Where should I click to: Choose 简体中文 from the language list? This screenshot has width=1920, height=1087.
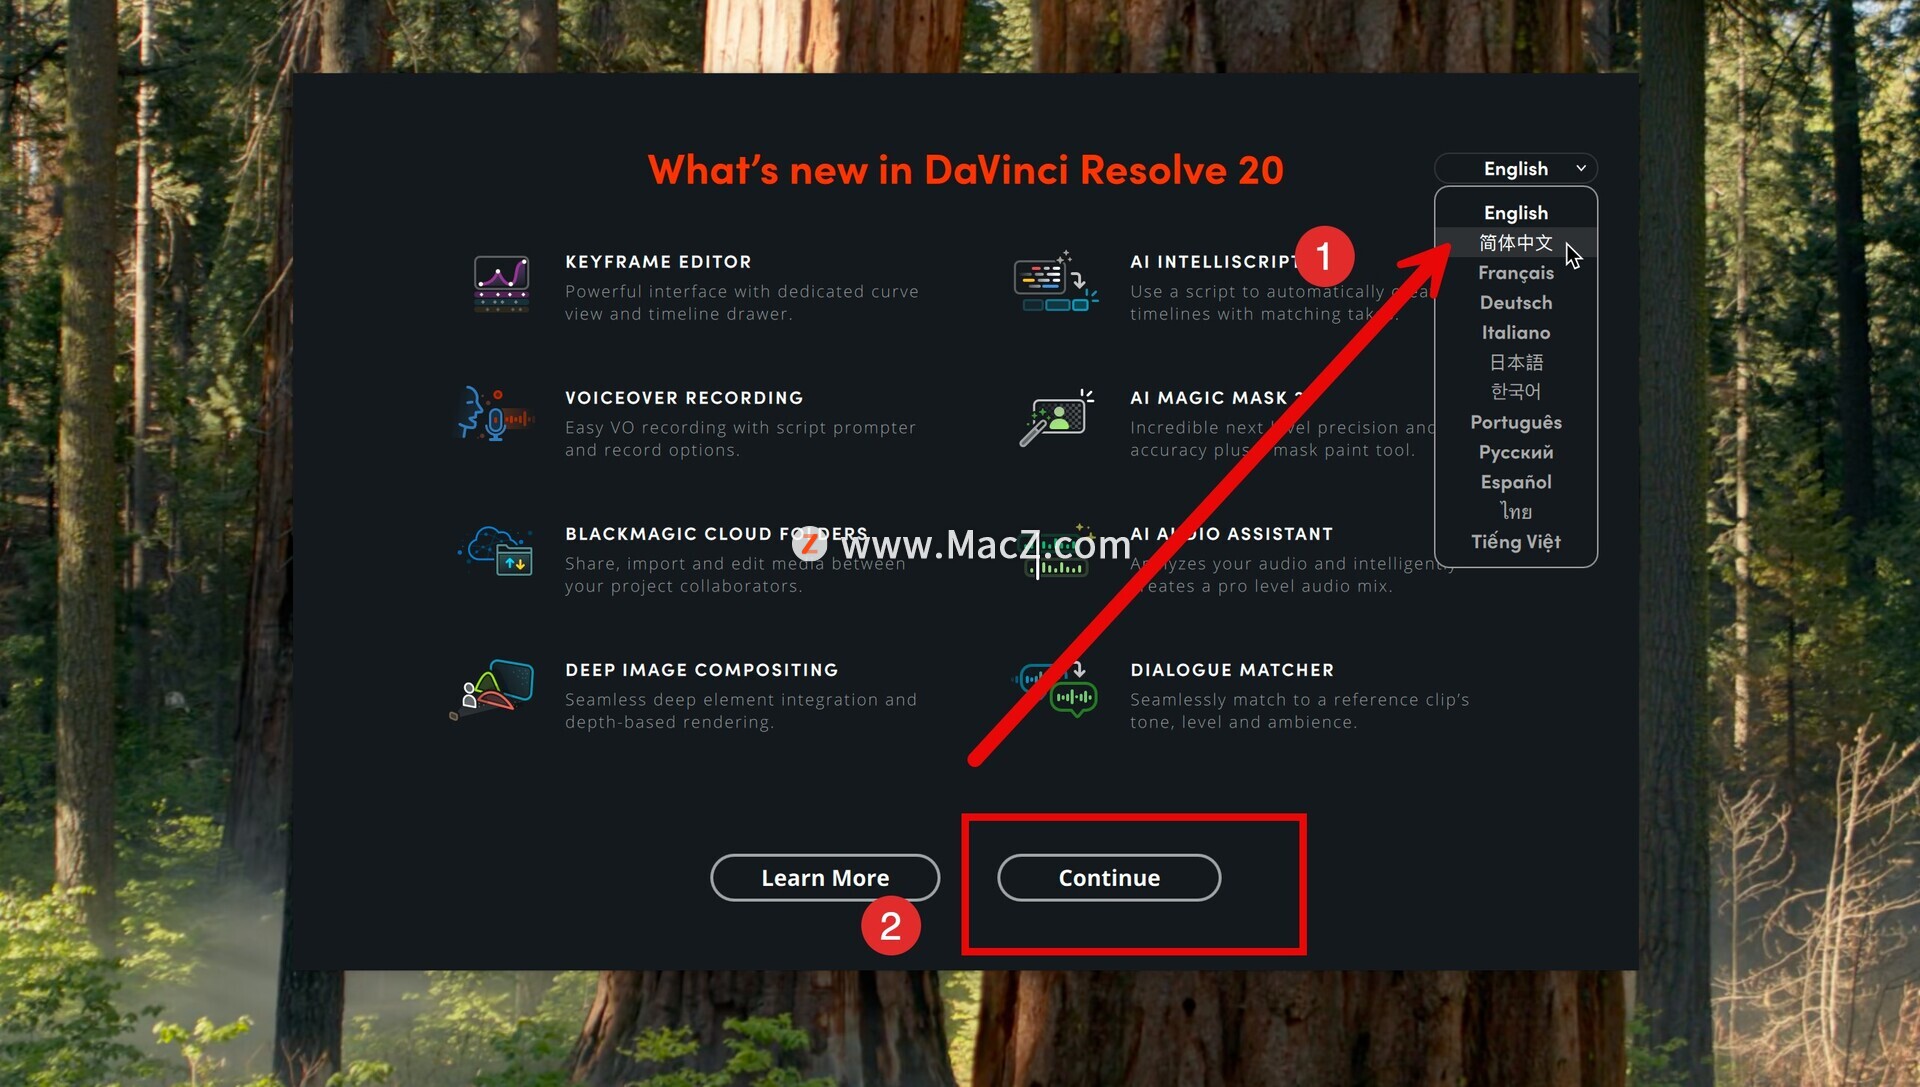click(1516, 243)
